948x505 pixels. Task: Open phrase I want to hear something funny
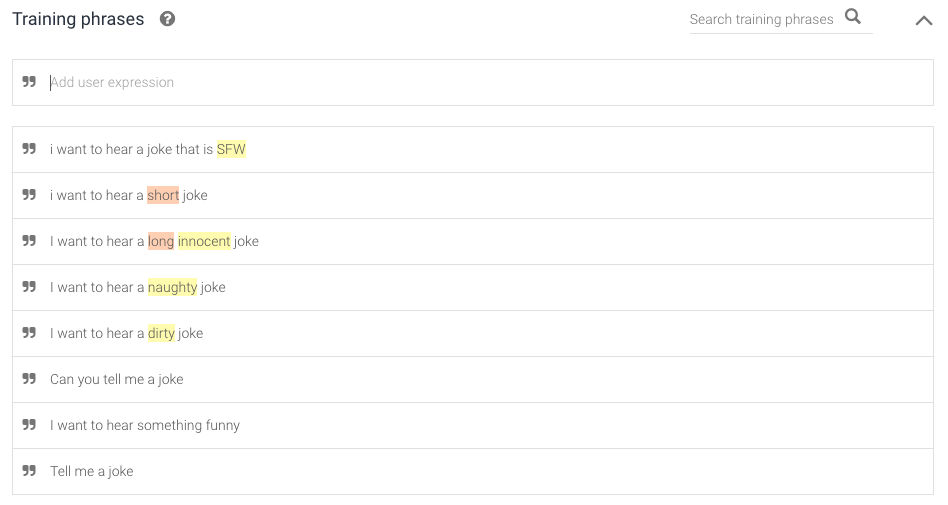pyautogui.click(x=473, y=425)
